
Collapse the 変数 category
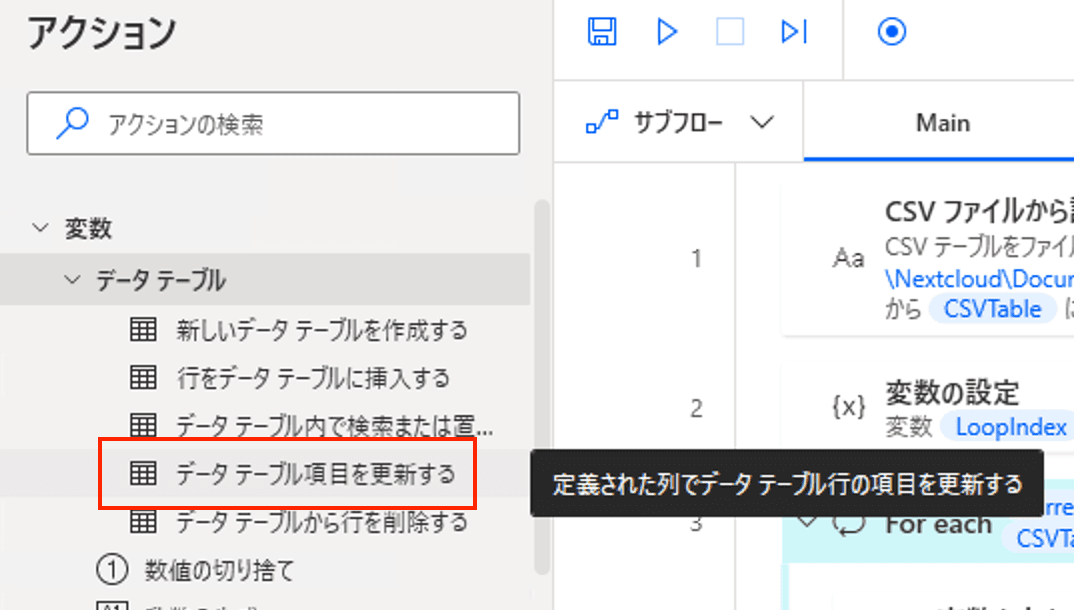[41, 229]
